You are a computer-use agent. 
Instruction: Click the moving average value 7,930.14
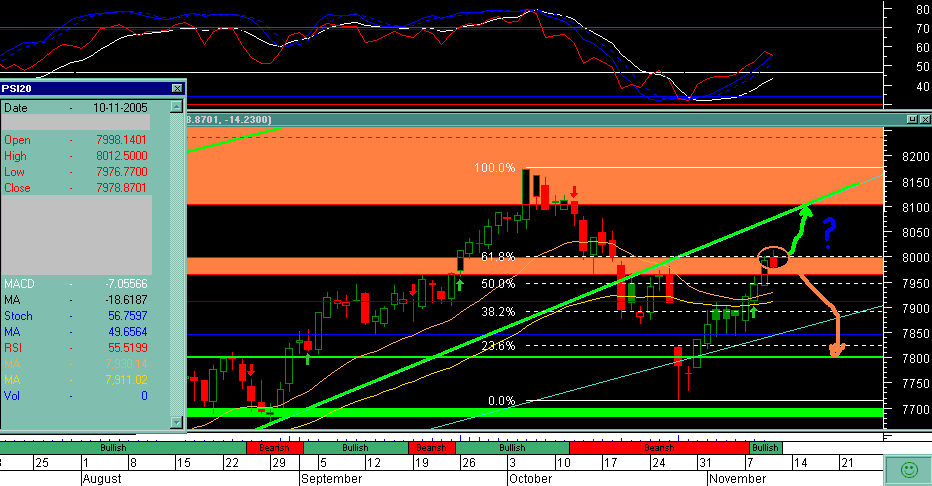(127, 364)
